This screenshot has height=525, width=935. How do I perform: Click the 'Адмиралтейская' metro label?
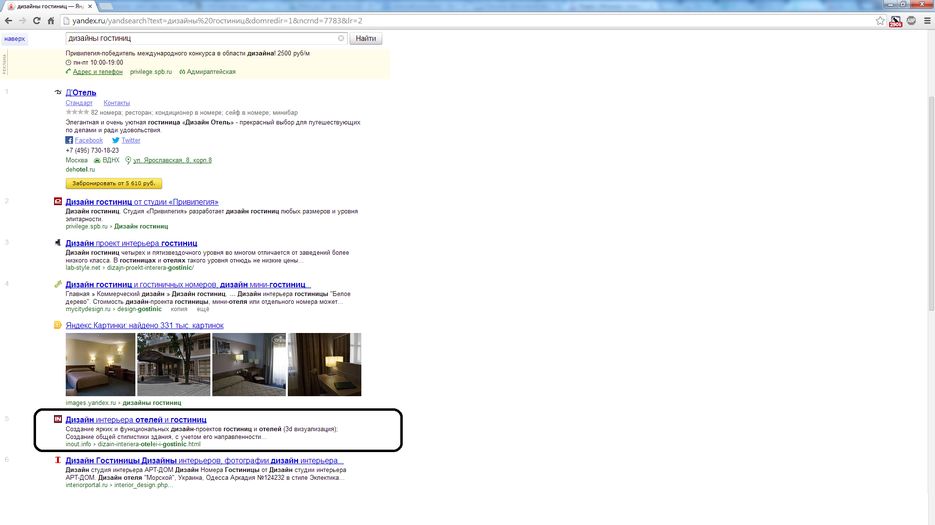pyautogui.click(x=211, y=72)
